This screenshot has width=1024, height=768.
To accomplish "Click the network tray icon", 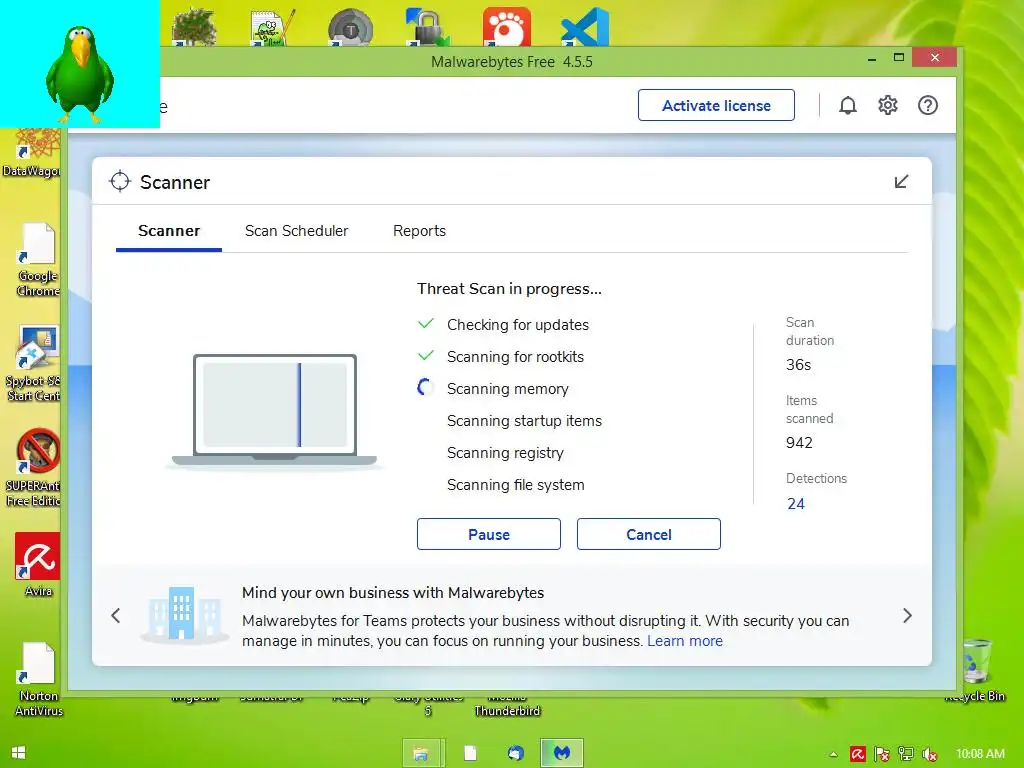I will (906, 754).
